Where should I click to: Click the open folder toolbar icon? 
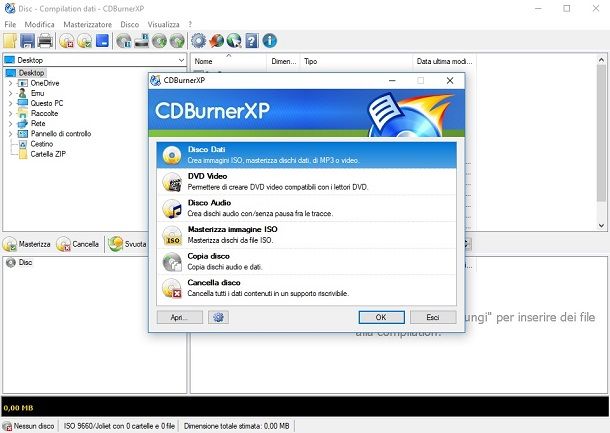pyautogui.click(x=10, y=40)
